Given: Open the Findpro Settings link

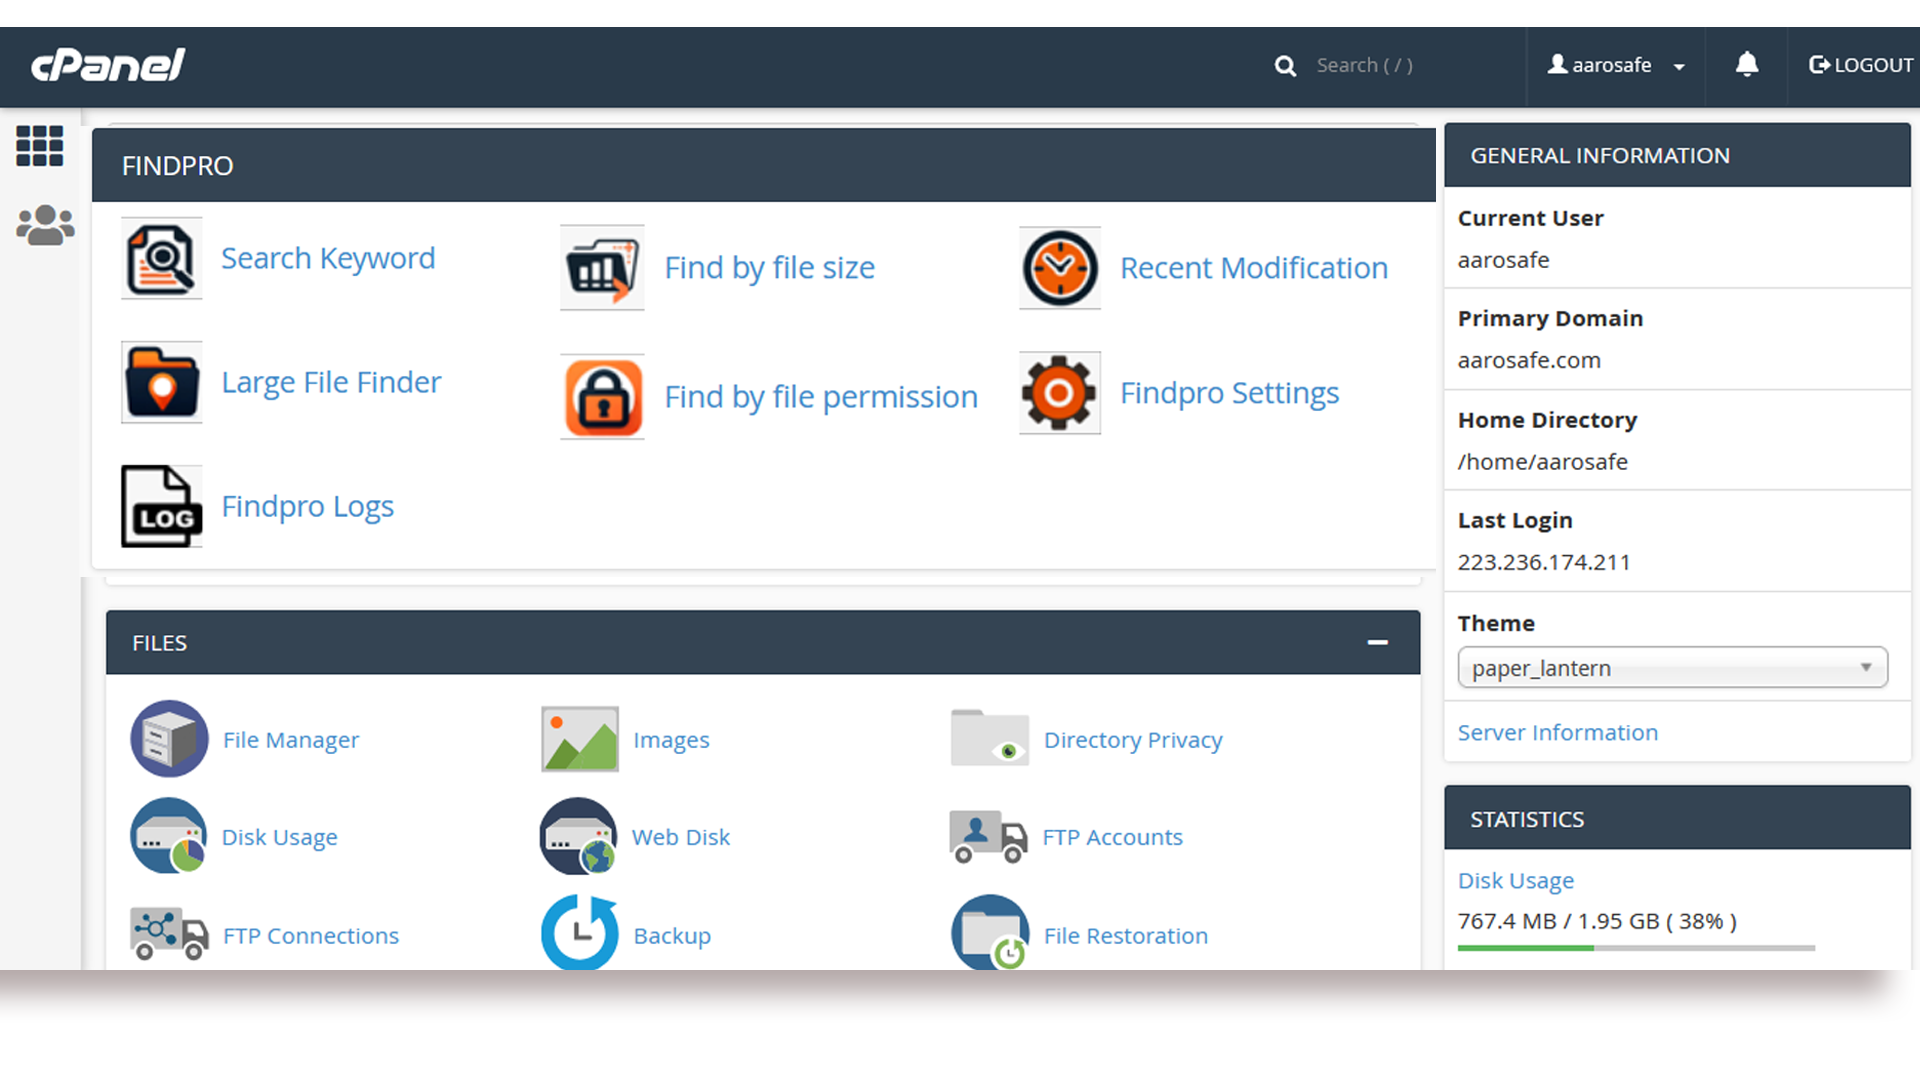Looking at the screenshot, I should (1229, 393).
